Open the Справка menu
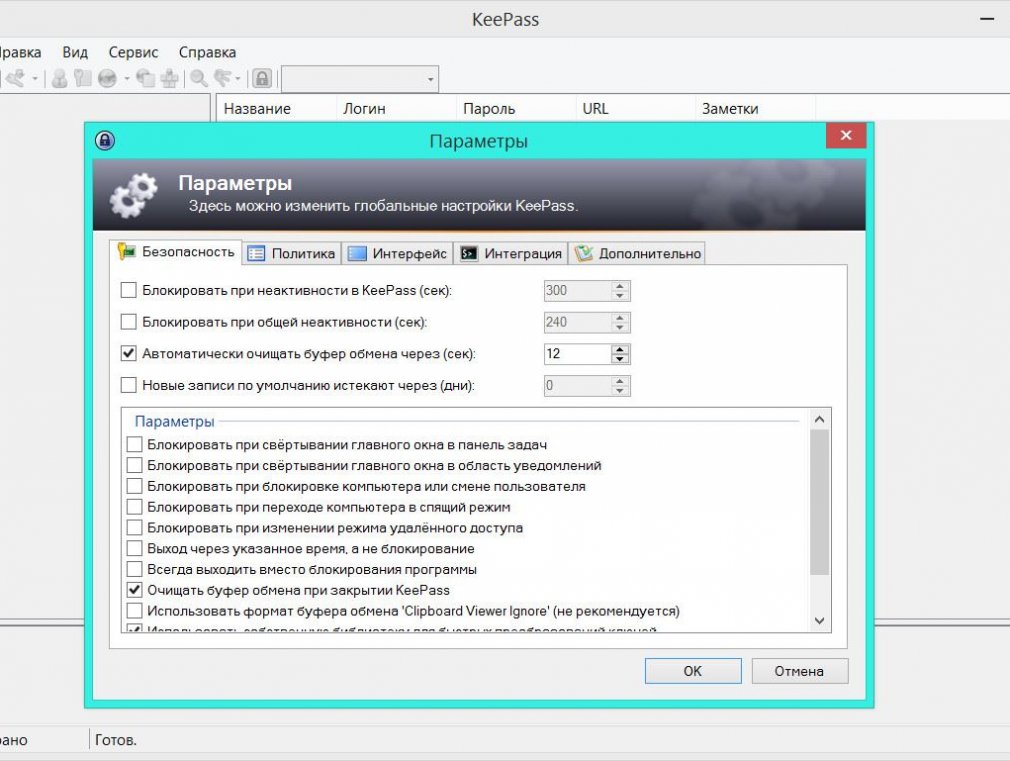 coord(207,52)
